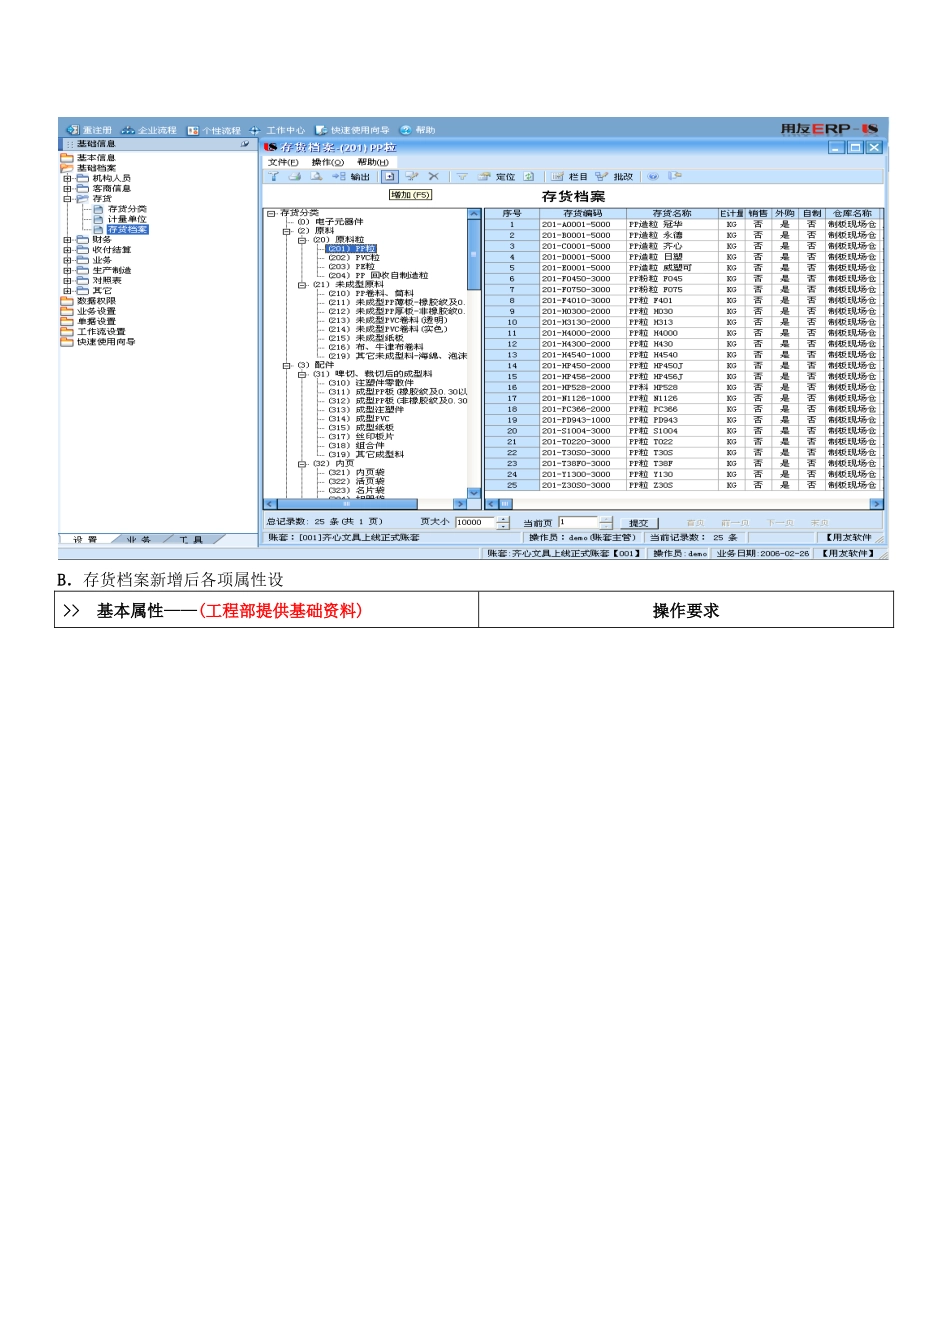Screen dimensions: 950x1344
Task: Open 个性流程 from the top bar
Action: coord(214,130)
